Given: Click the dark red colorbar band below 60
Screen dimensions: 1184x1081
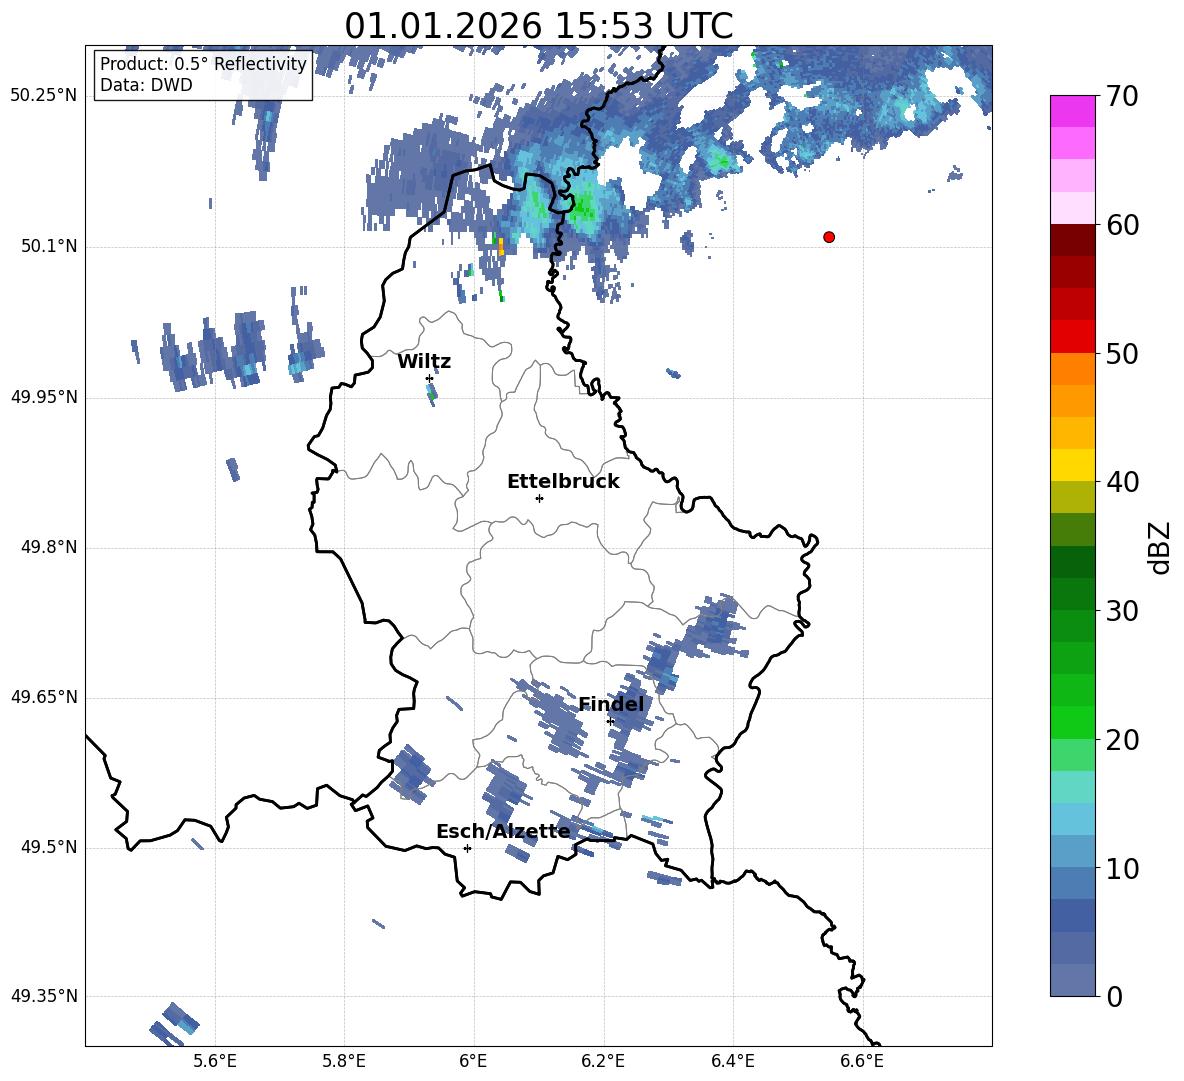Looking at the screenshot, I should click(1072, 240).
